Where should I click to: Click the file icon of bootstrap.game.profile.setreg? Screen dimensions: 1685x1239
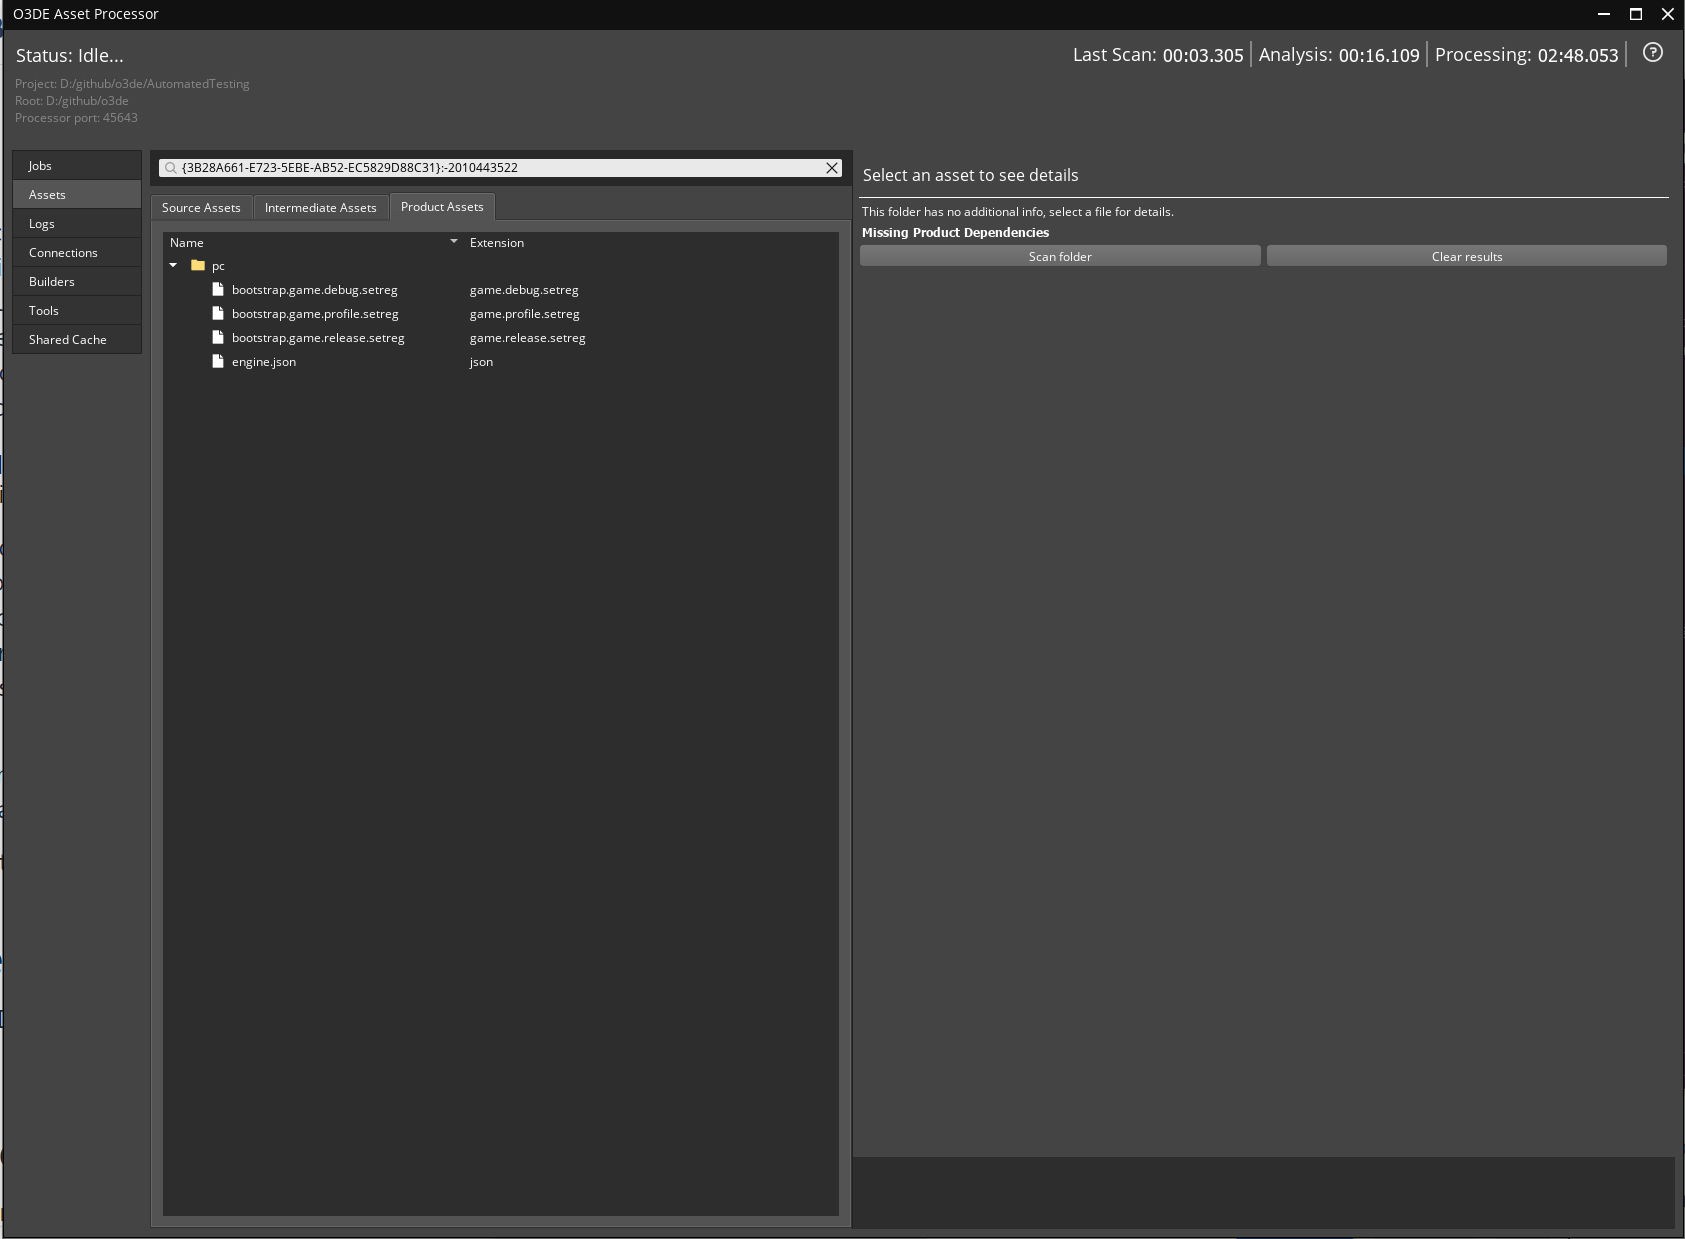pos(218,313)
